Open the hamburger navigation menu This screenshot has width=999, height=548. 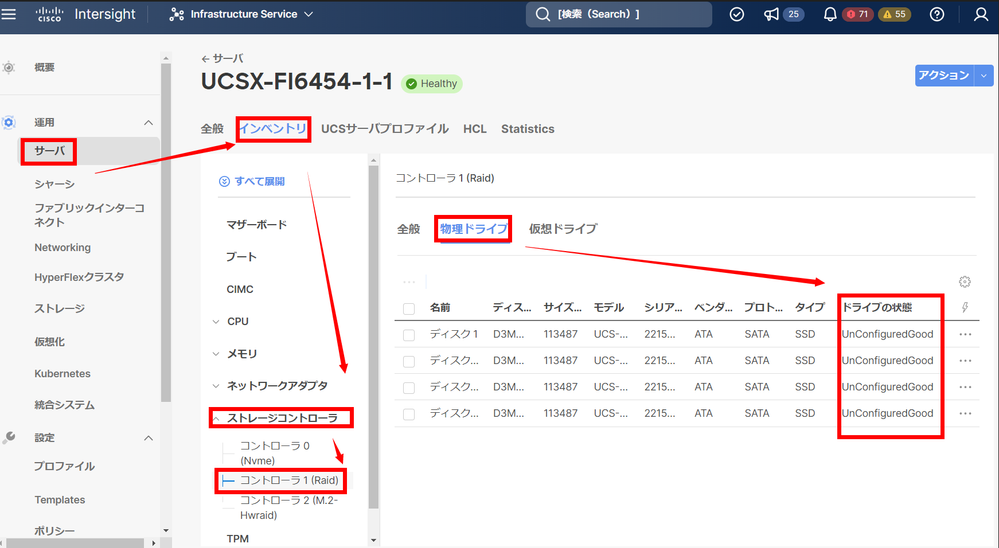click(9, 13)
